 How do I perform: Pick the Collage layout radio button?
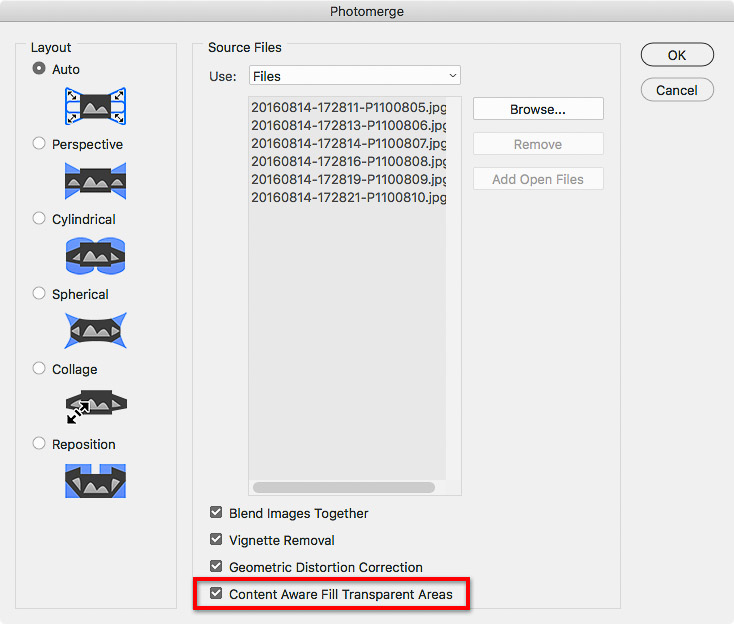(39, 368)
